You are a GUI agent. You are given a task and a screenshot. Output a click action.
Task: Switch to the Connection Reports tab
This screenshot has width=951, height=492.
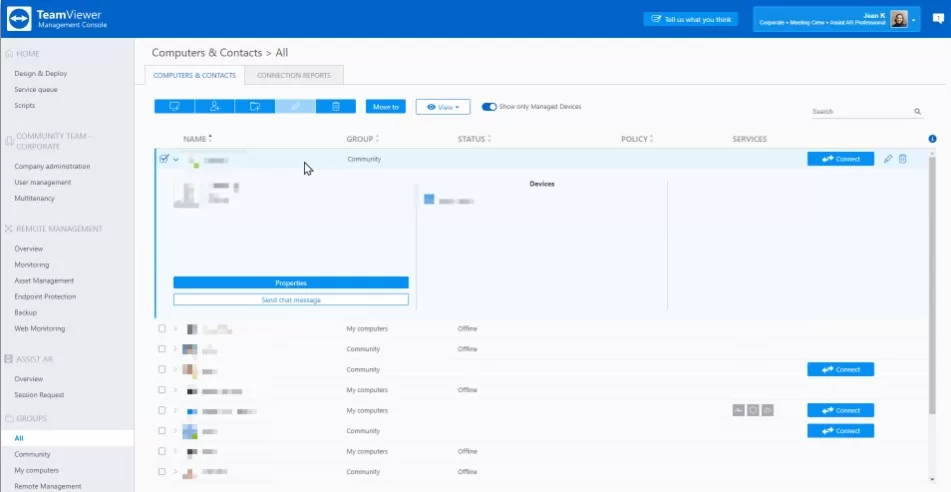point(294,75)
